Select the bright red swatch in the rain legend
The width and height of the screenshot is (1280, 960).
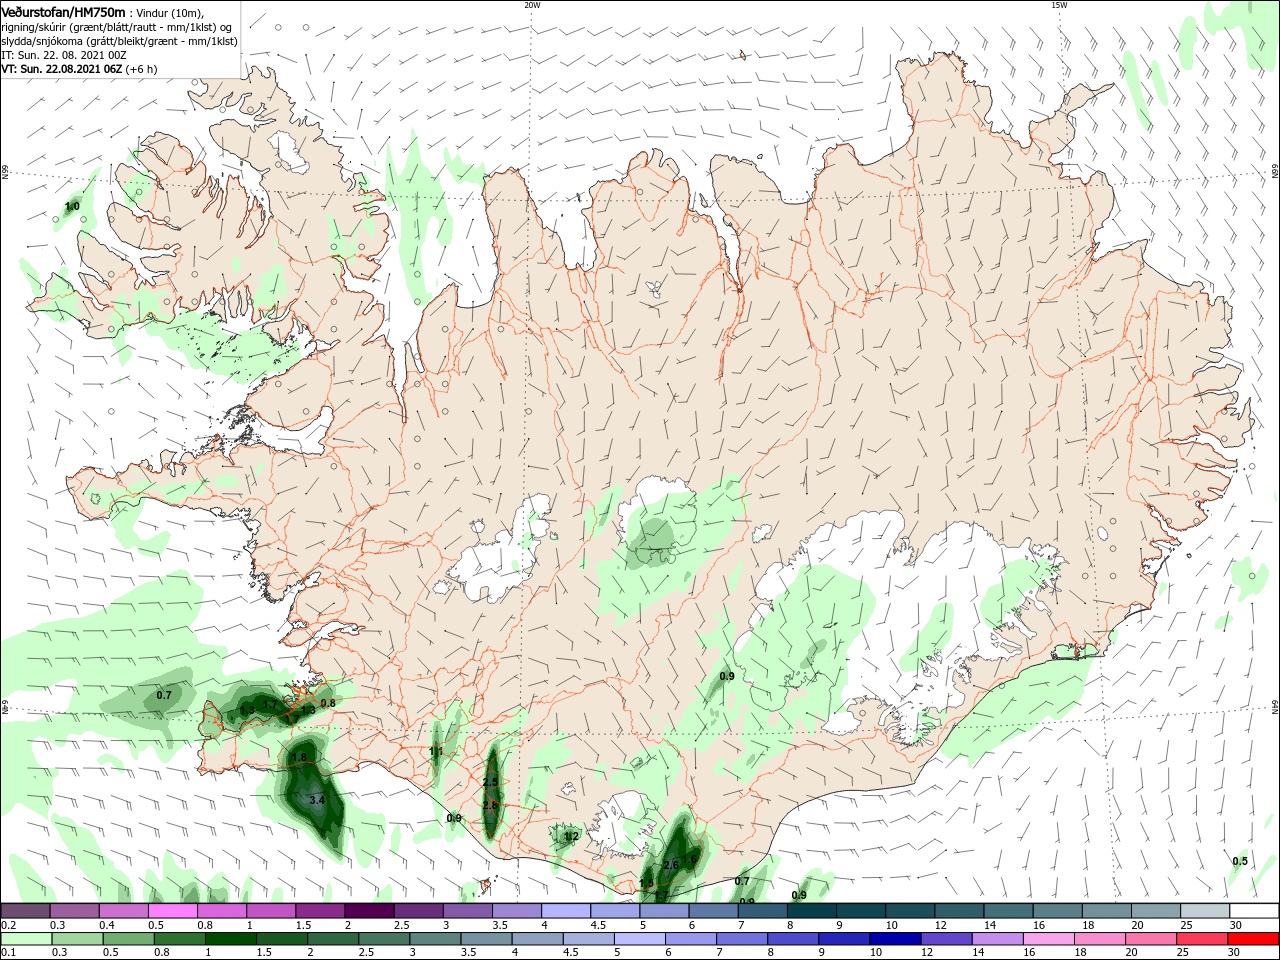tap(1254, 939)
